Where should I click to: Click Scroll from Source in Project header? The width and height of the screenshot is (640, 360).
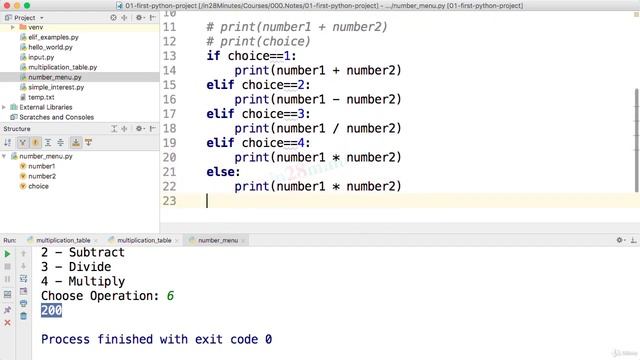coord(113,18)
